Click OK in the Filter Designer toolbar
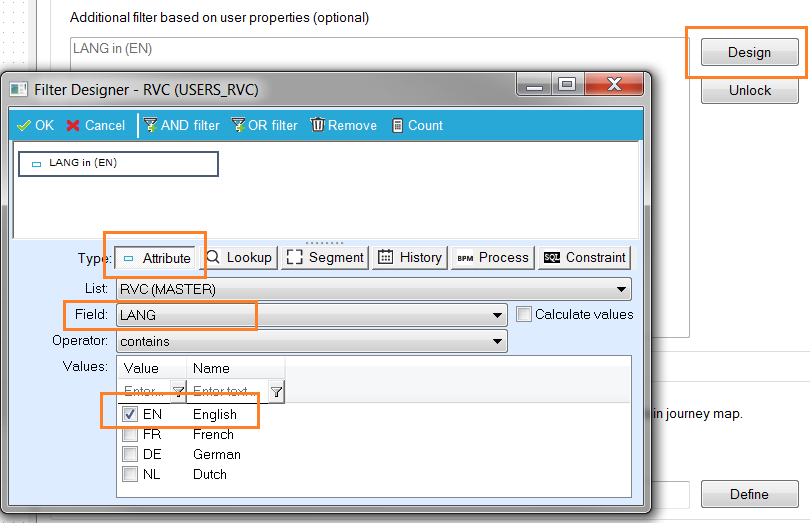The image size is (810, 523). click(x=35, y=126)
